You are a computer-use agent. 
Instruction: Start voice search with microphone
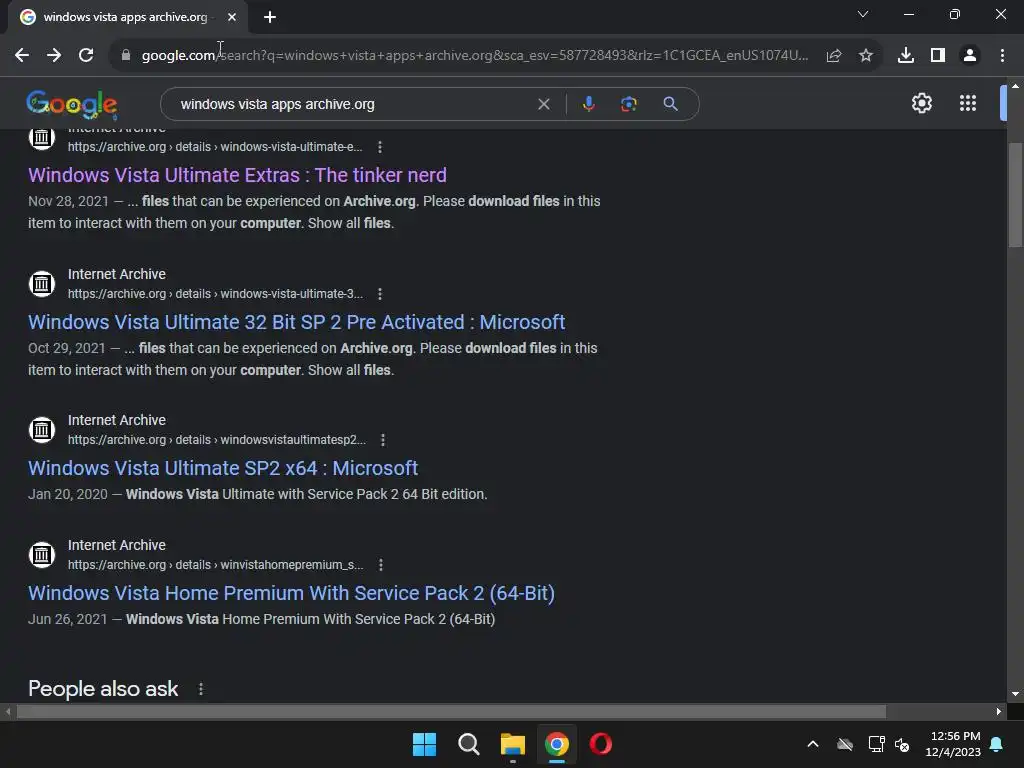588,104
